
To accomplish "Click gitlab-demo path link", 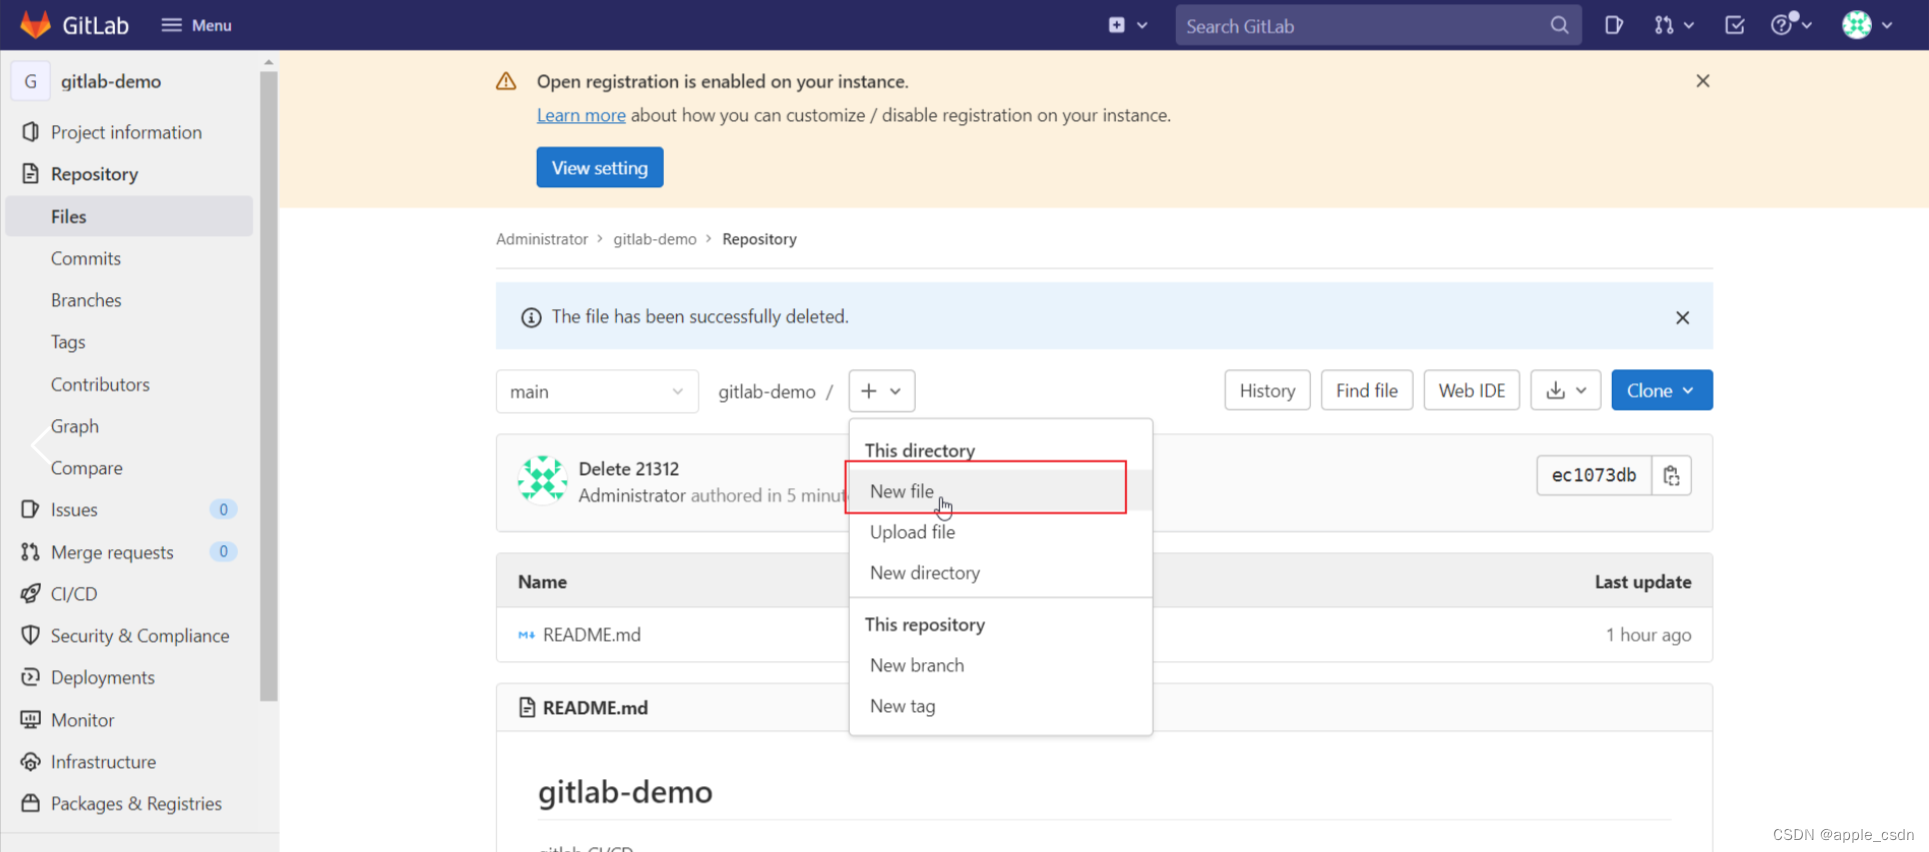I will [x=767, y=391].
